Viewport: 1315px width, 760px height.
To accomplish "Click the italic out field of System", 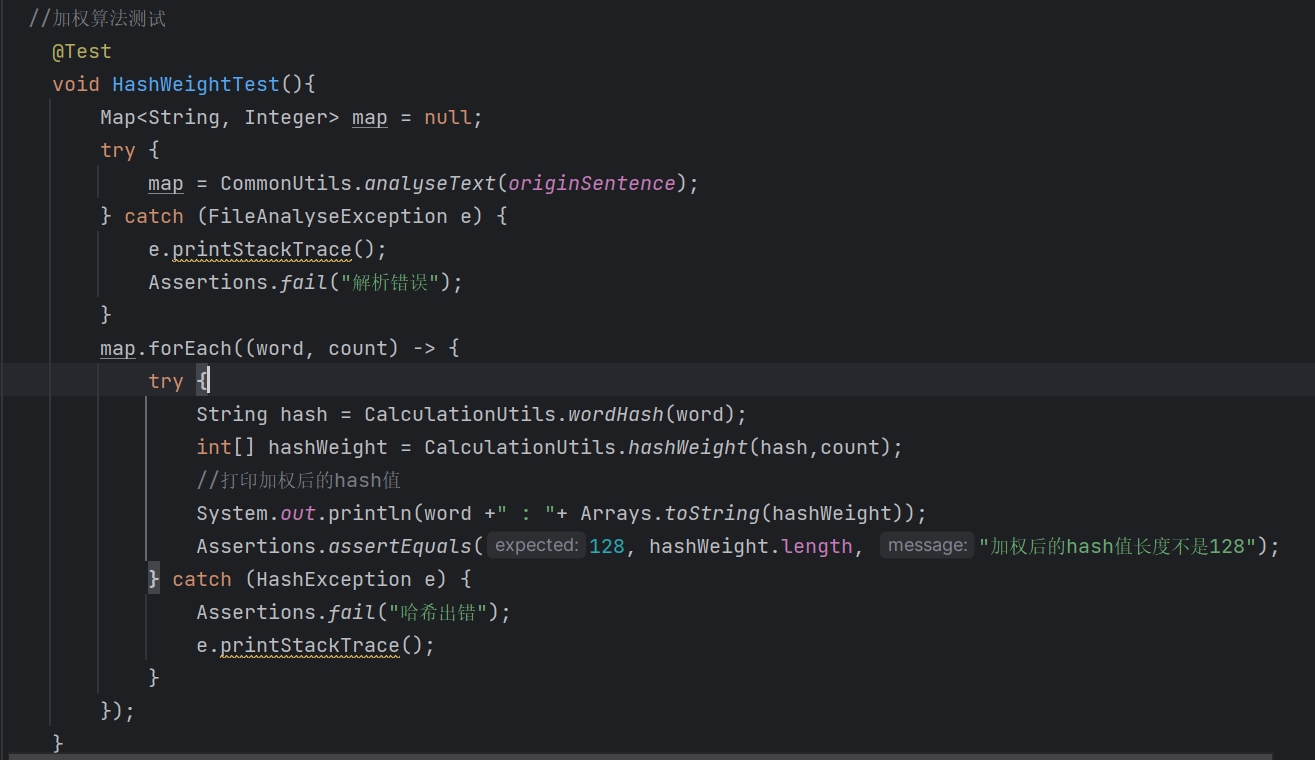I will [x=298, y=513].
